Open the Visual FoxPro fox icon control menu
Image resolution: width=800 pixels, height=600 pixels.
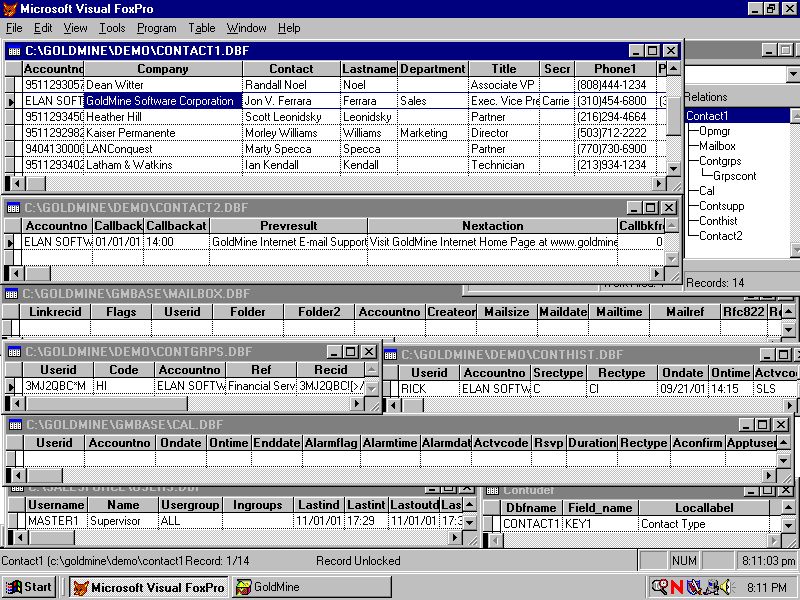9,9
